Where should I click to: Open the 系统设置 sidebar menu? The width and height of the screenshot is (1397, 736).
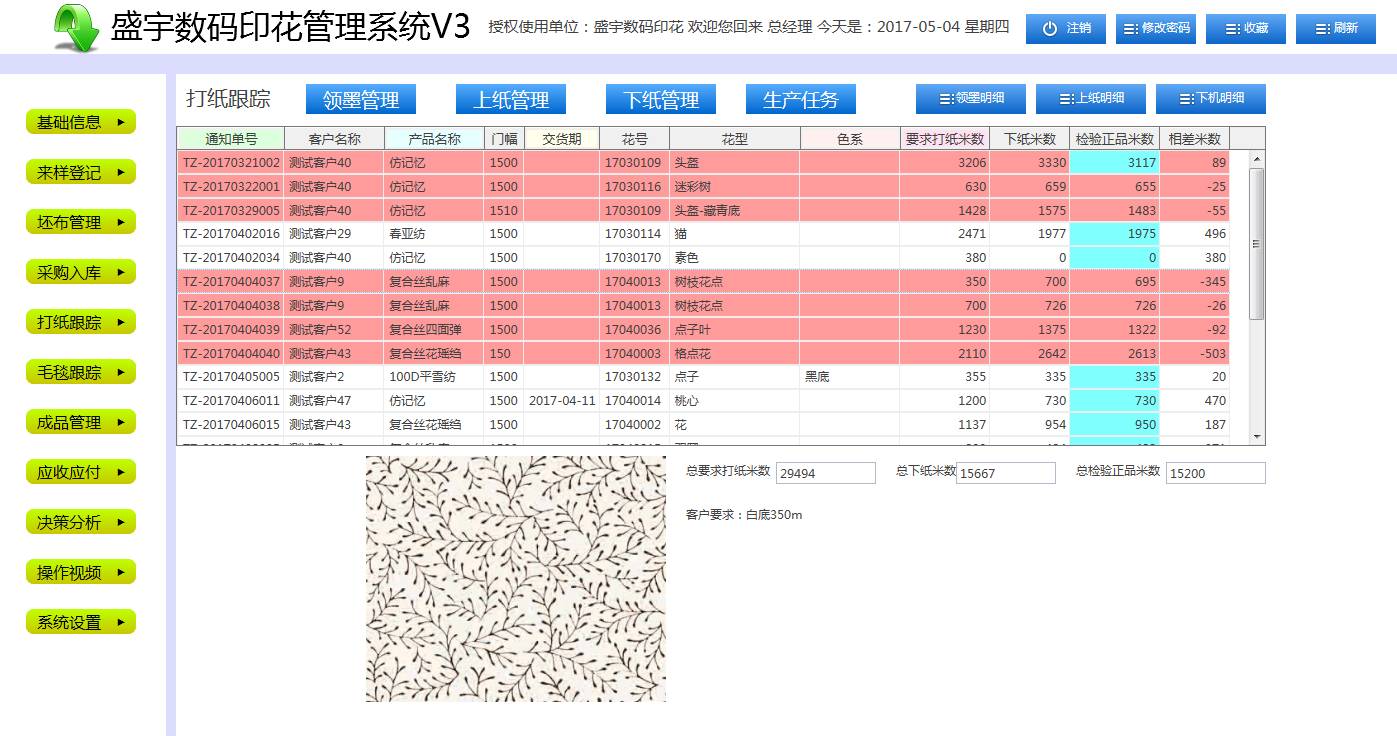[x=80, y=622]
